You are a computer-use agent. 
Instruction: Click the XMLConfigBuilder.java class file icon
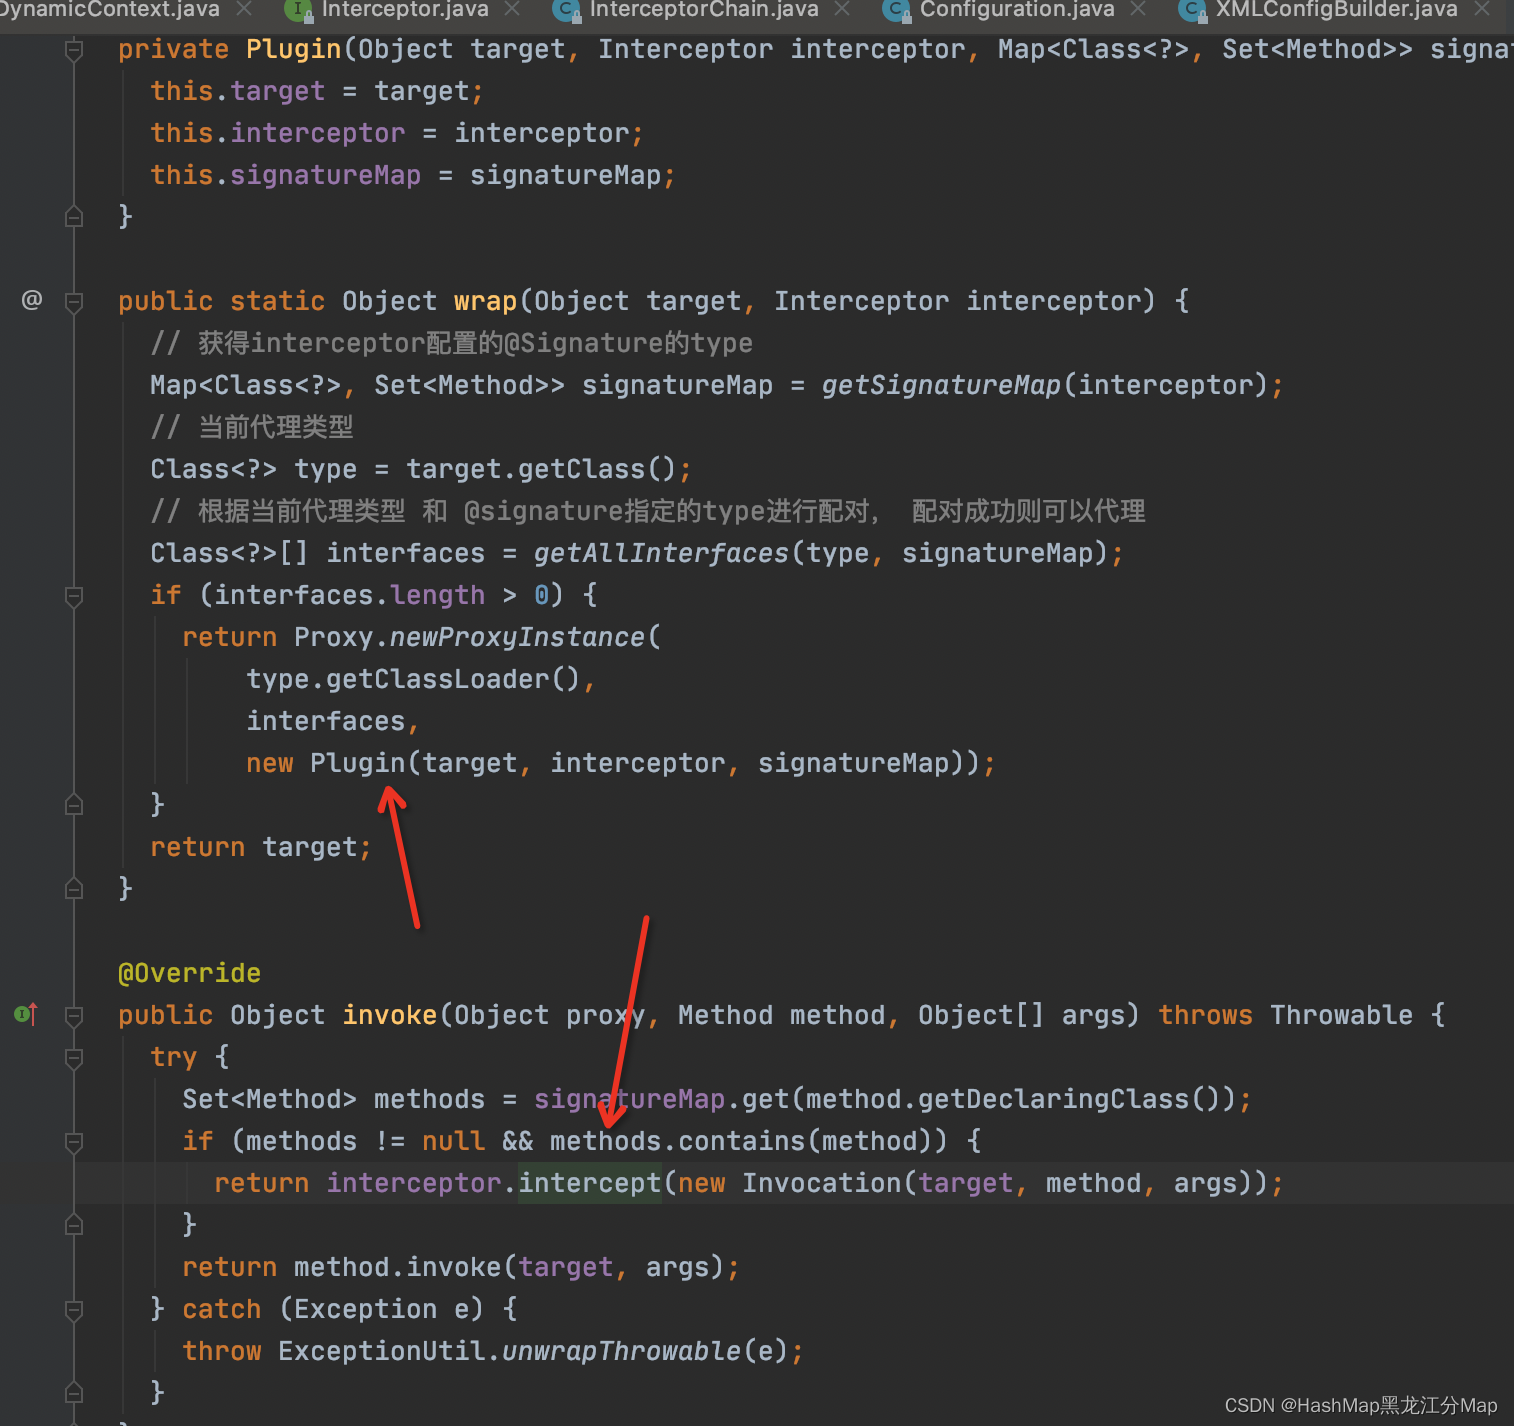pyautogui.click(x=1192, y=10)
